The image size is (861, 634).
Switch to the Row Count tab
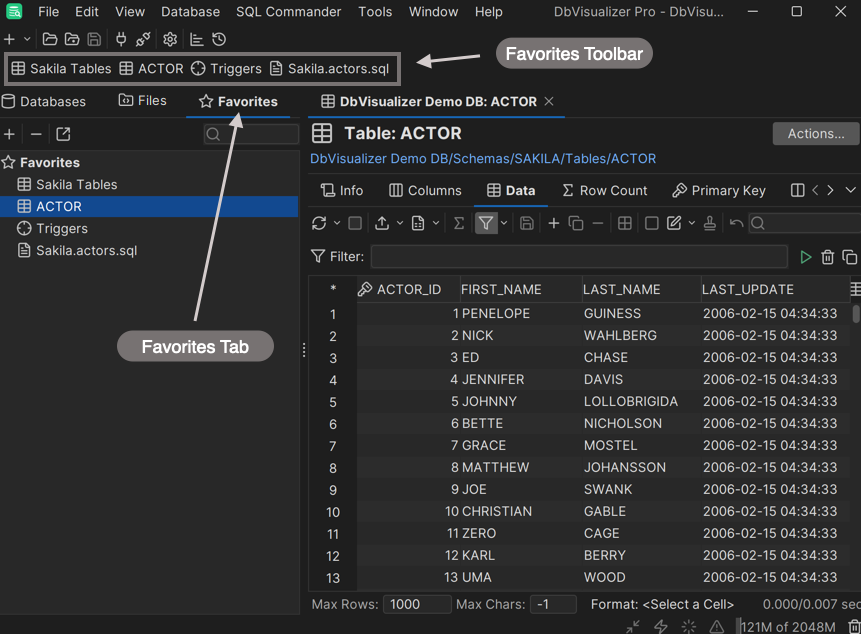604,190
